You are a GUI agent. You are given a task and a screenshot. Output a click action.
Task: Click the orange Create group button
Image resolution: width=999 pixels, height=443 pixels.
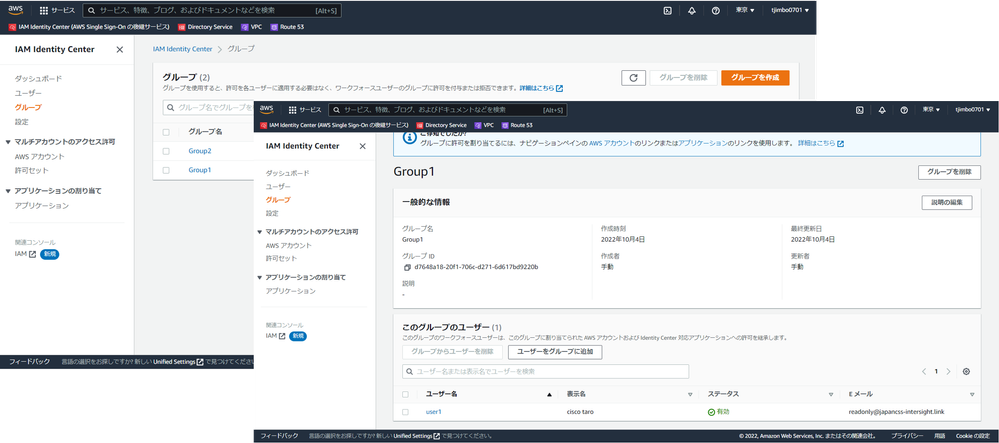tap(755, 77)
